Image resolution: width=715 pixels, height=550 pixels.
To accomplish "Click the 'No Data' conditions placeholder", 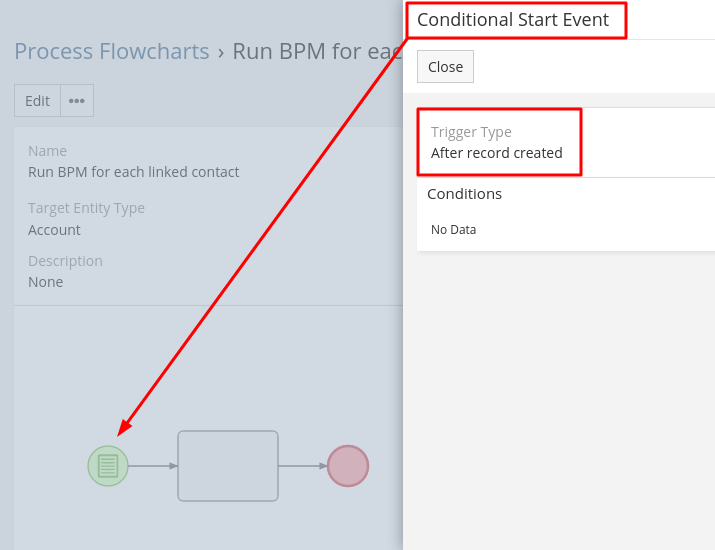I will (453, 230).
